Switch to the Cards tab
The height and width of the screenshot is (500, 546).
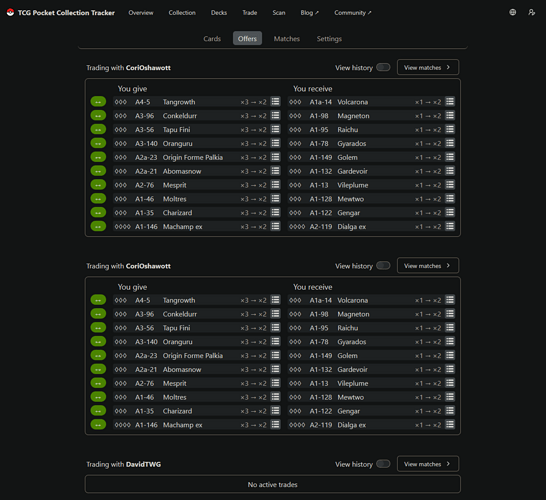(212, 39)
